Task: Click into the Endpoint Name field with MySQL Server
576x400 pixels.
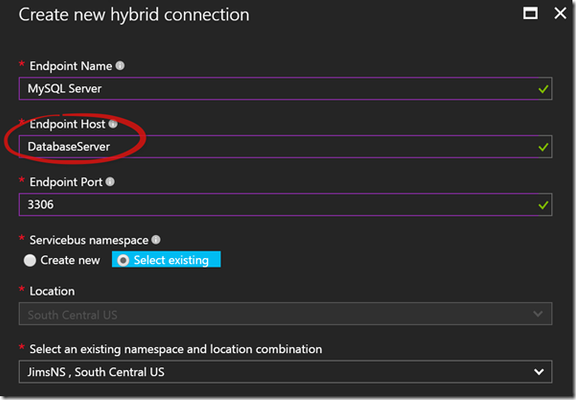Action: click(x=285, y=89)
